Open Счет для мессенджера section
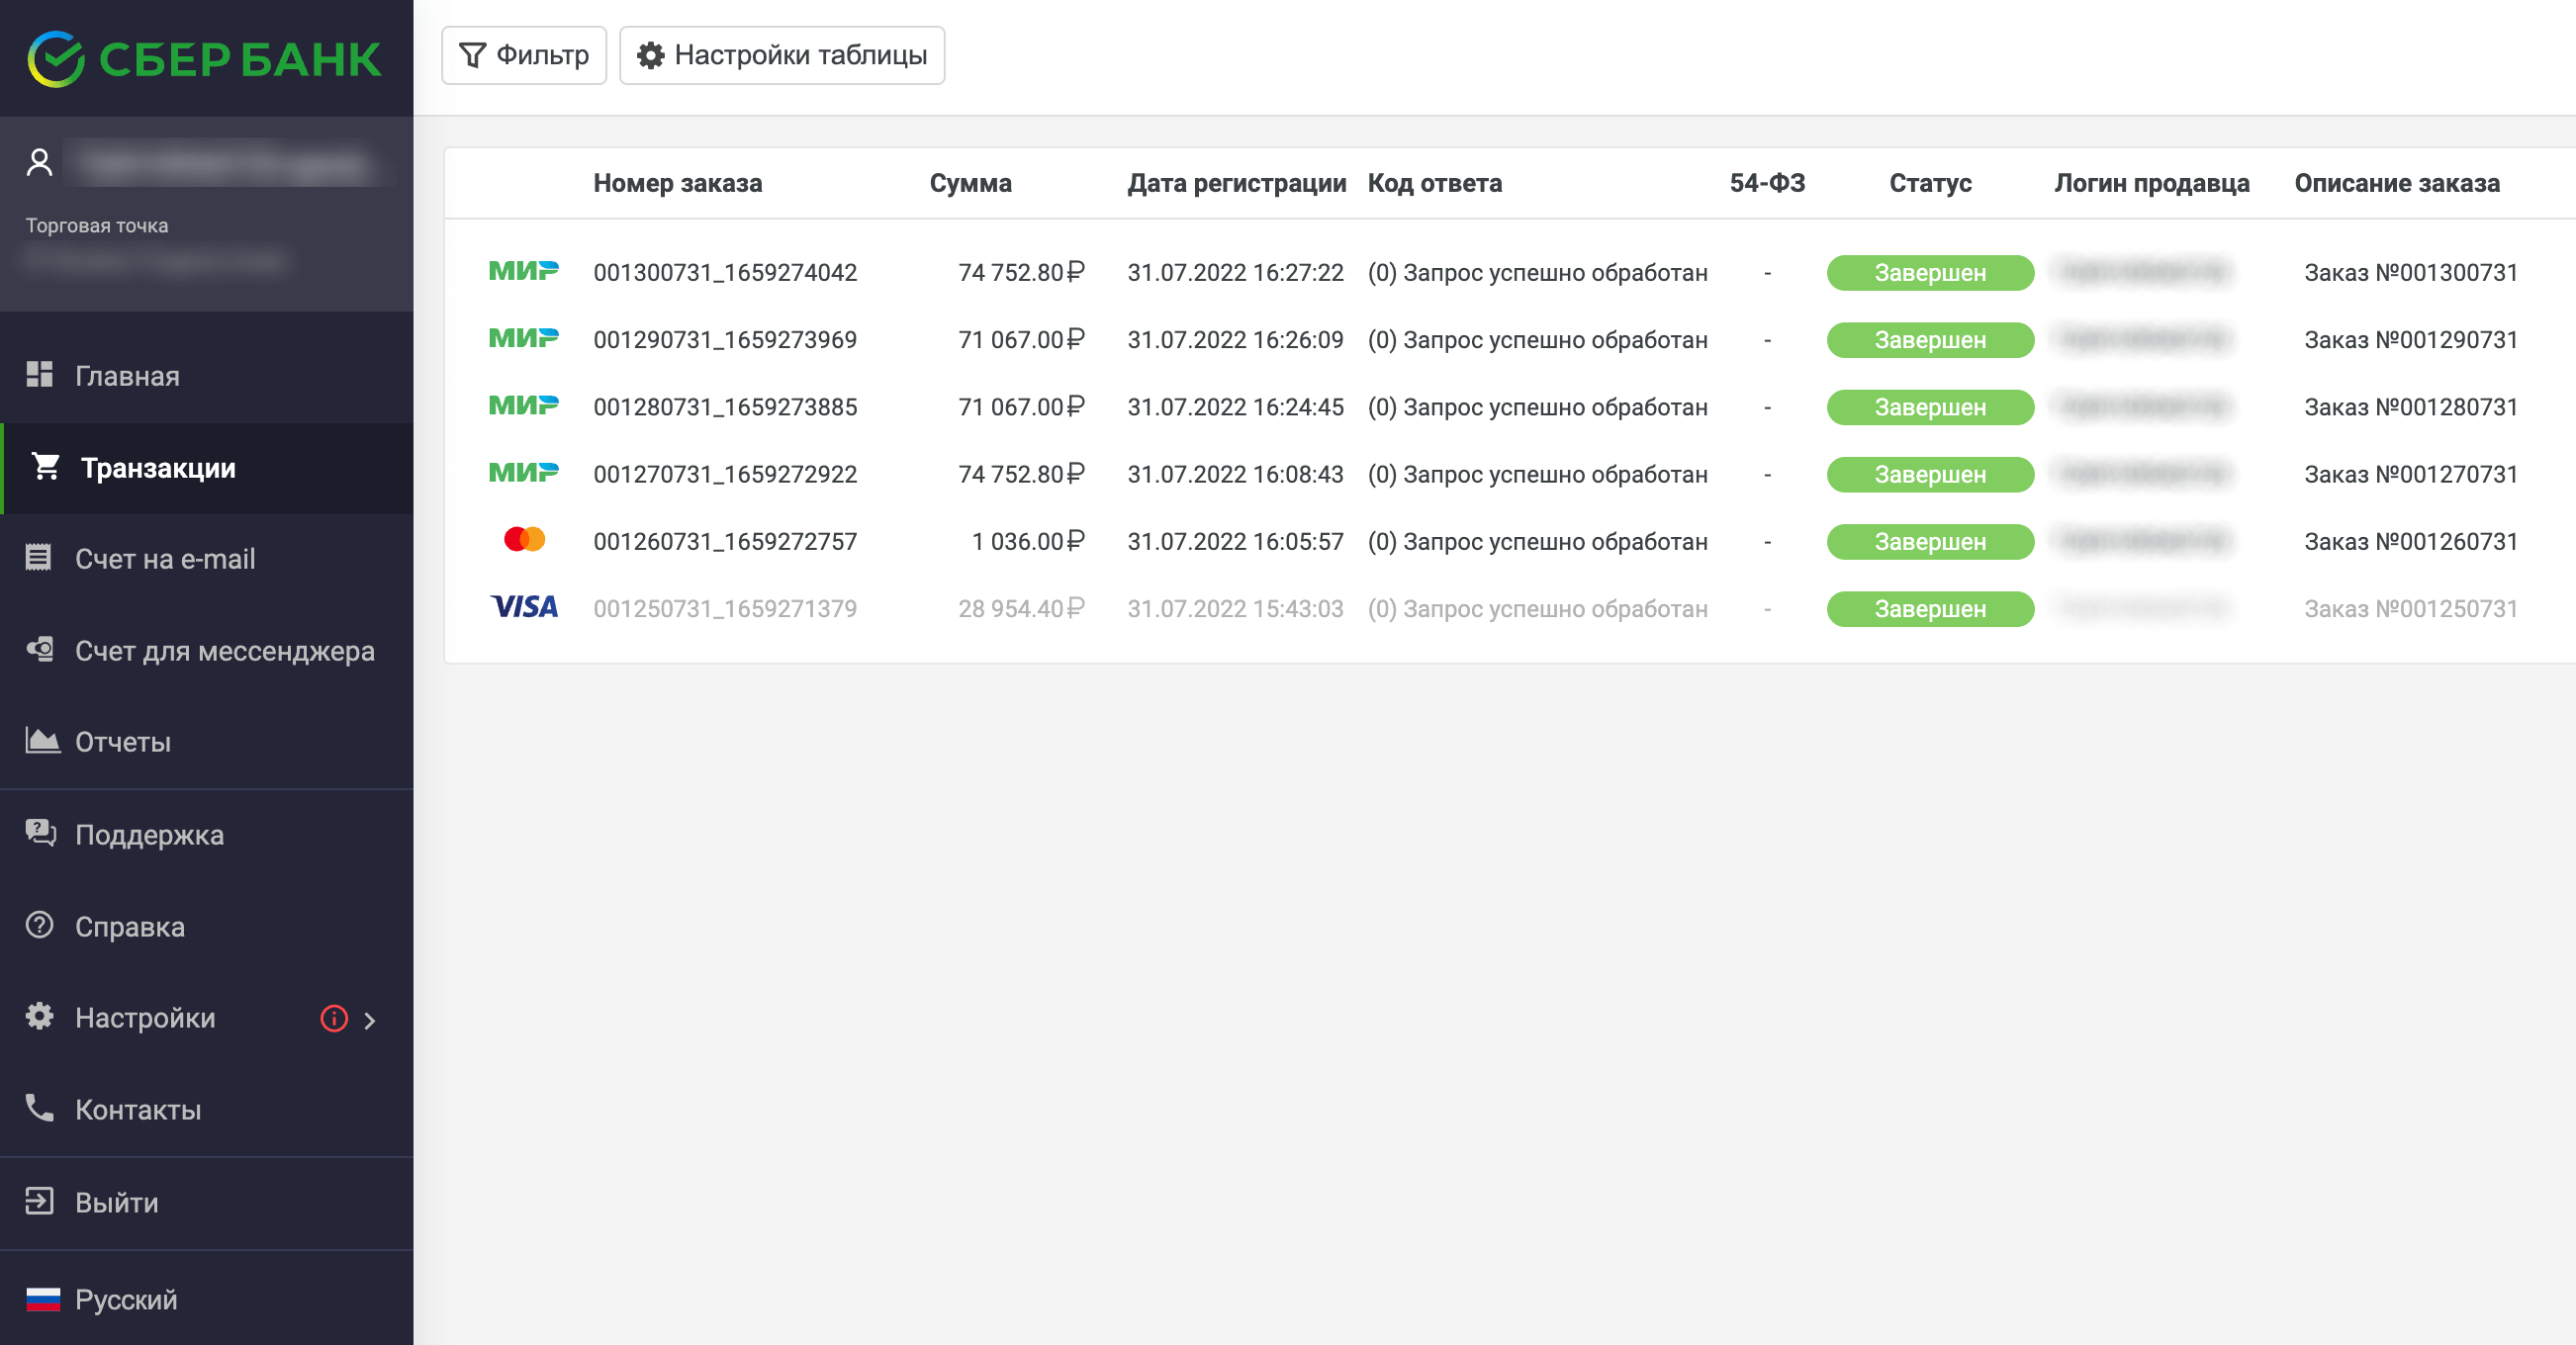Image resolution: width=2576 pixels, height=1345 pixels. point(206,651)
